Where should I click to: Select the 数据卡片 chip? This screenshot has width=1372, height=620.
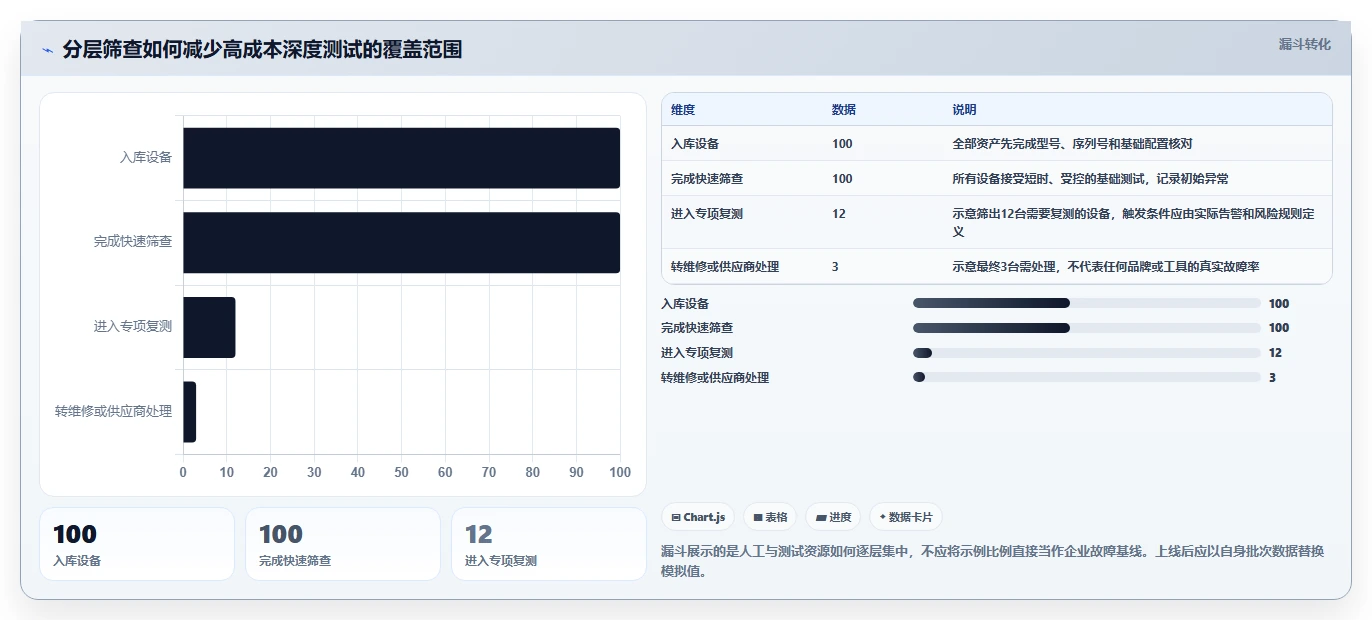pos(905,517)
